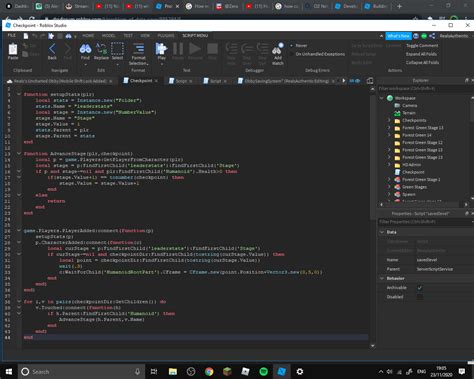The width and height of the screenshot is (474, 379).
Task: Switch to the HOME ribbon tab
Action: (88, 35)
